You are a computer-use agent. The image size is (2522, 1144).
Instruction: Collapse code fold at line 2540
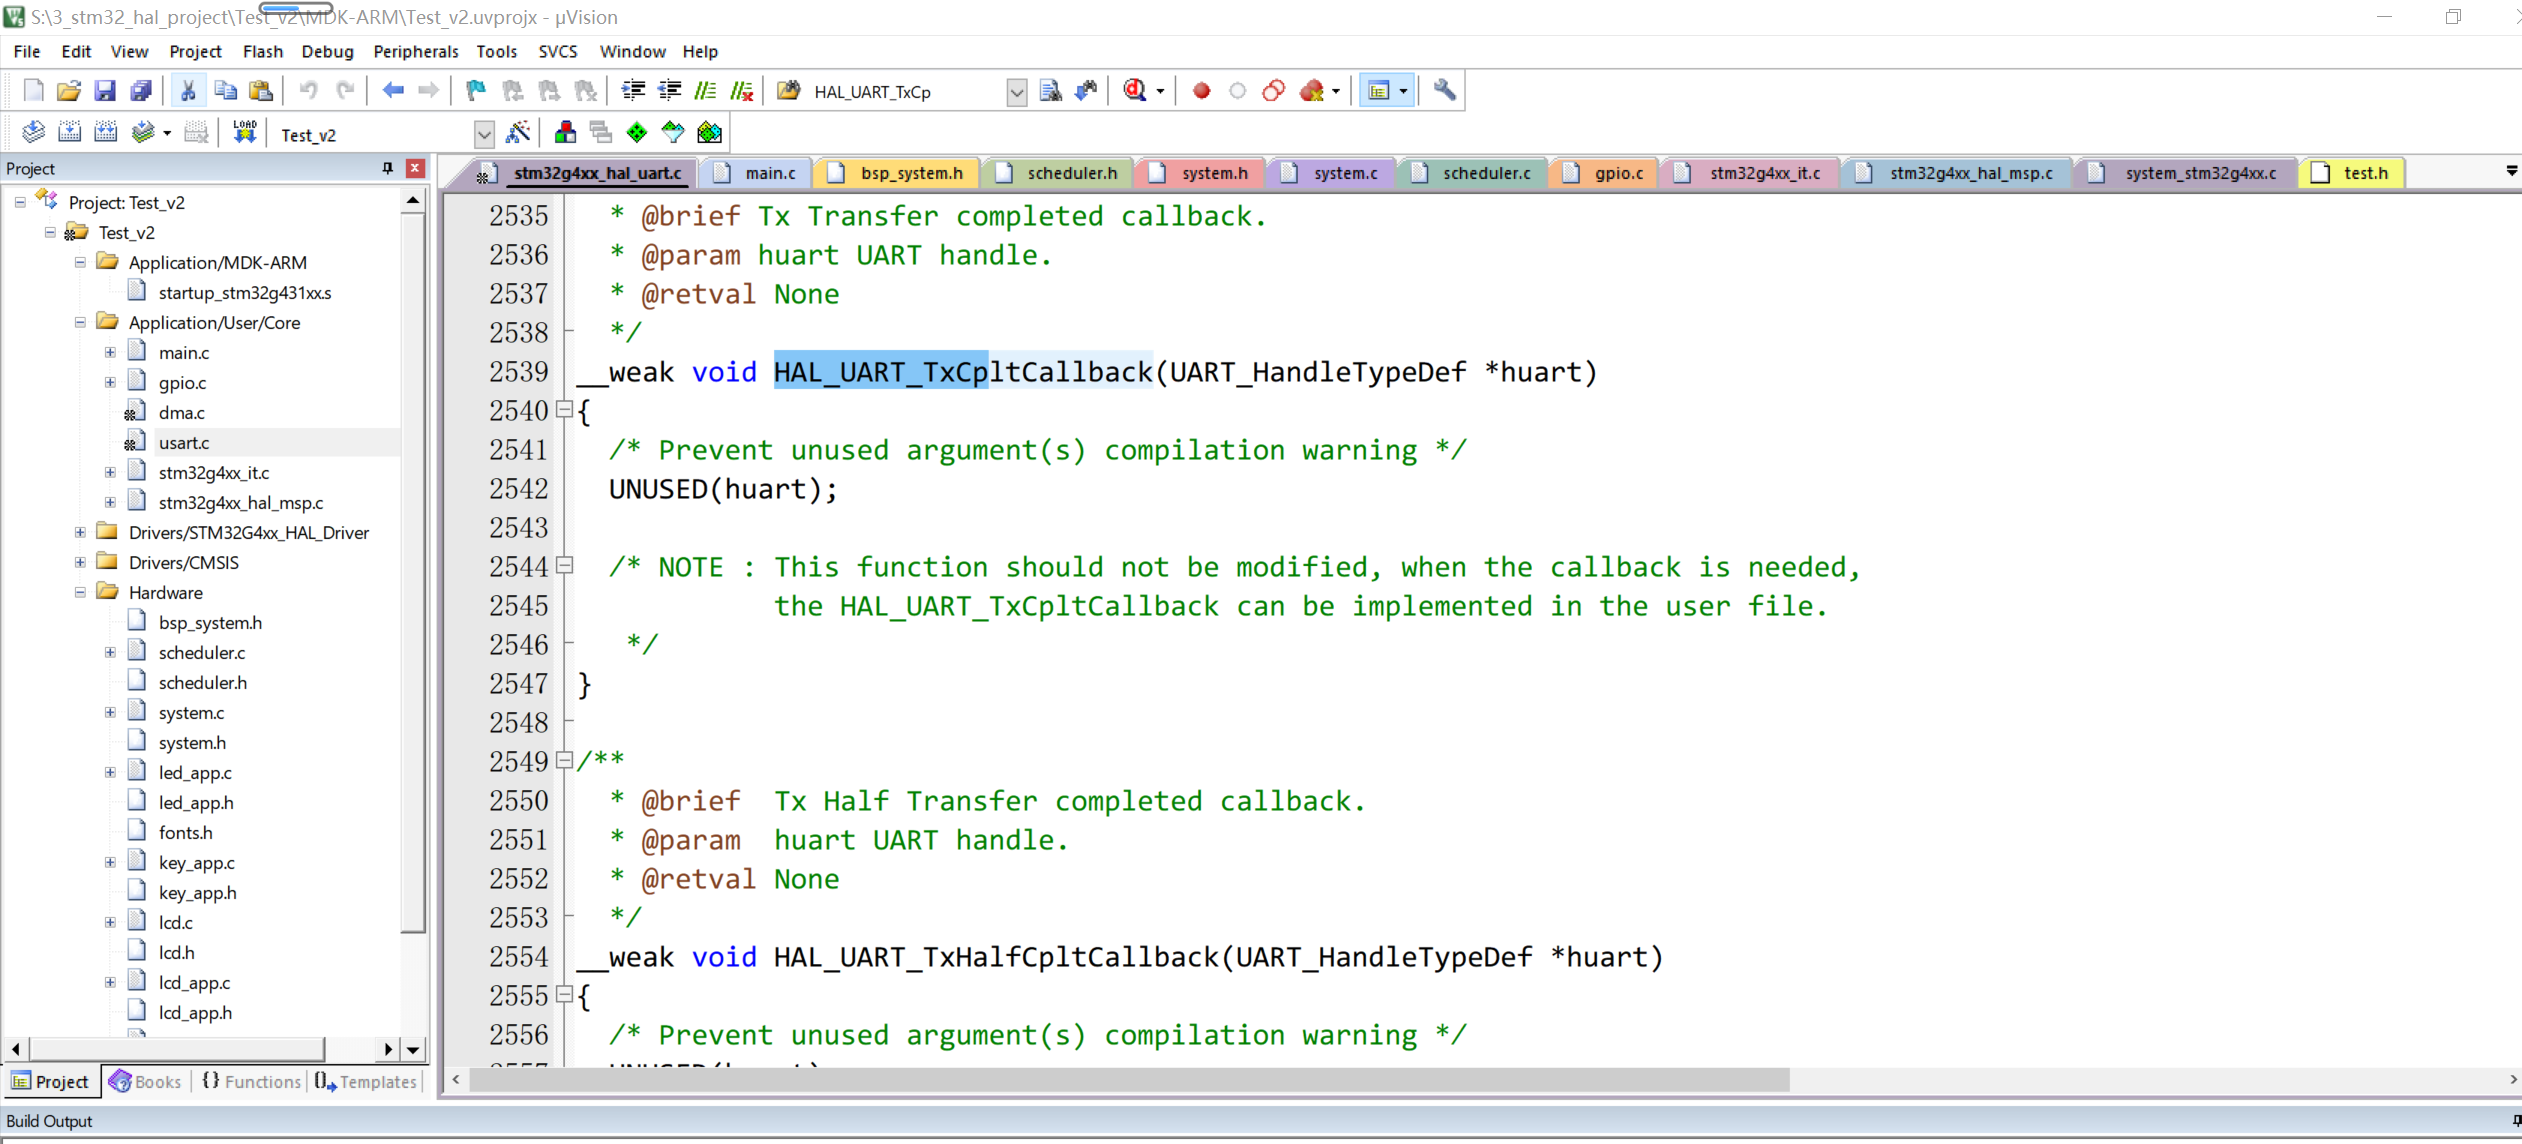click(564, 409)
